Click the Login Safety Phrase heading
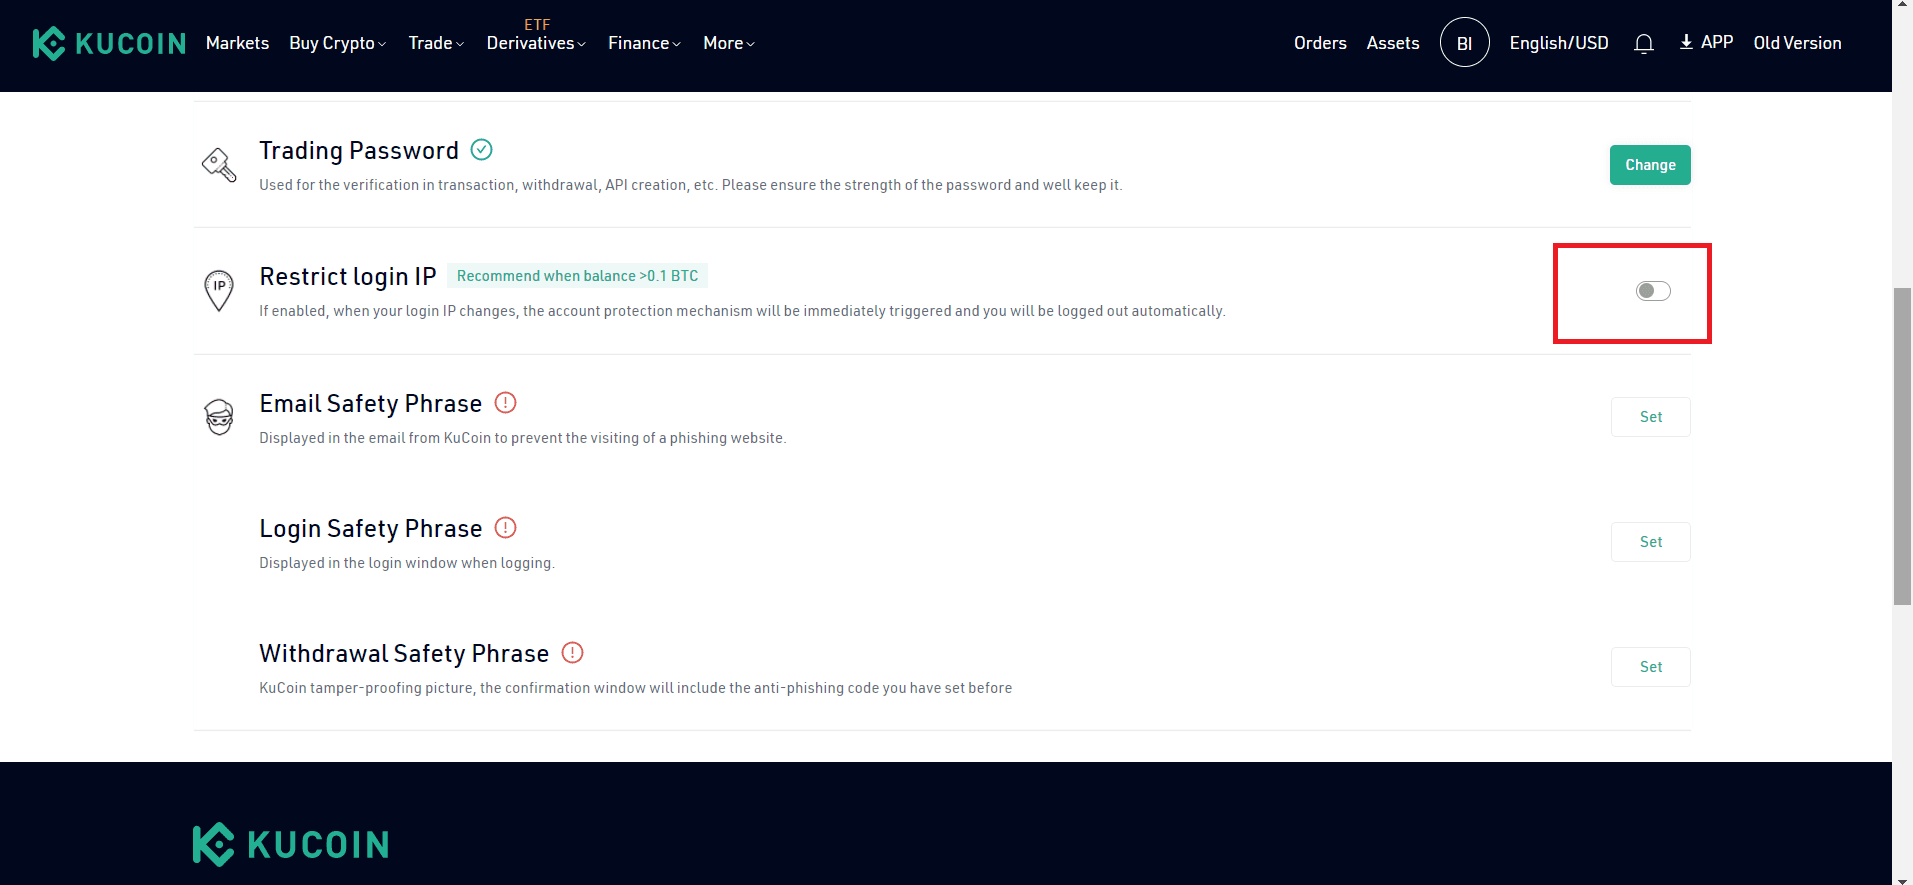This screenshot has width=1913, height=885. [370, 528]
